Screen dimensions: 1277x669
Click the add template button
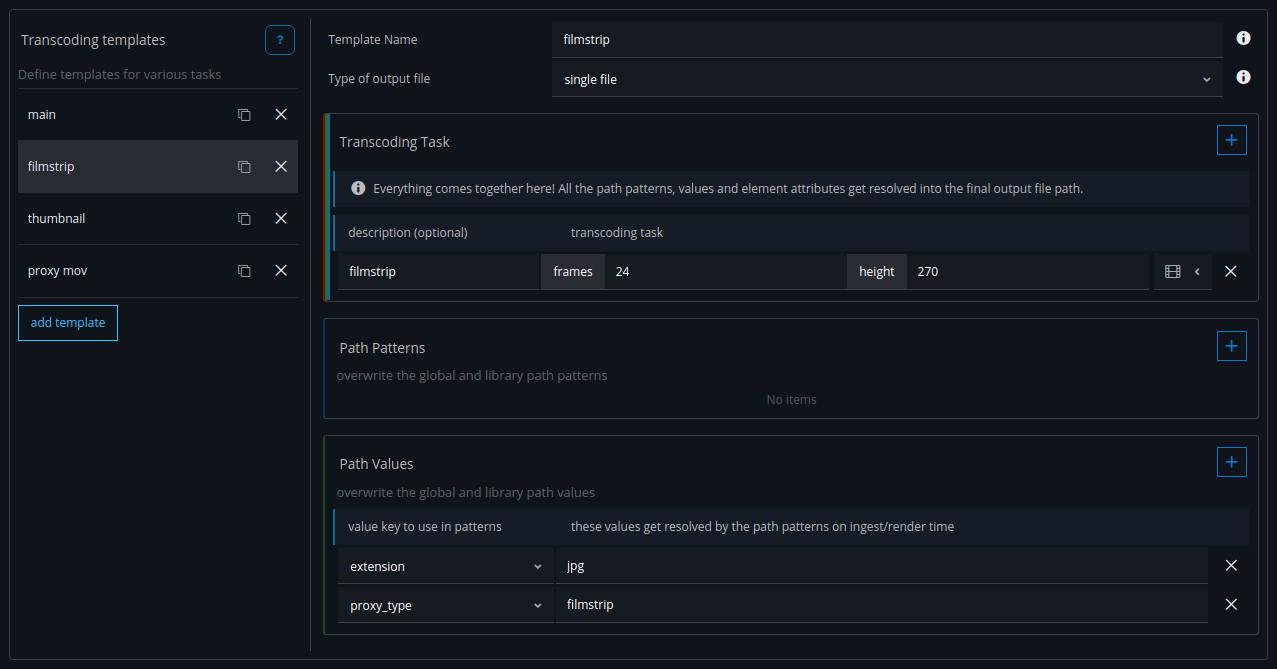pyautogui.click(x=68, y=323)
